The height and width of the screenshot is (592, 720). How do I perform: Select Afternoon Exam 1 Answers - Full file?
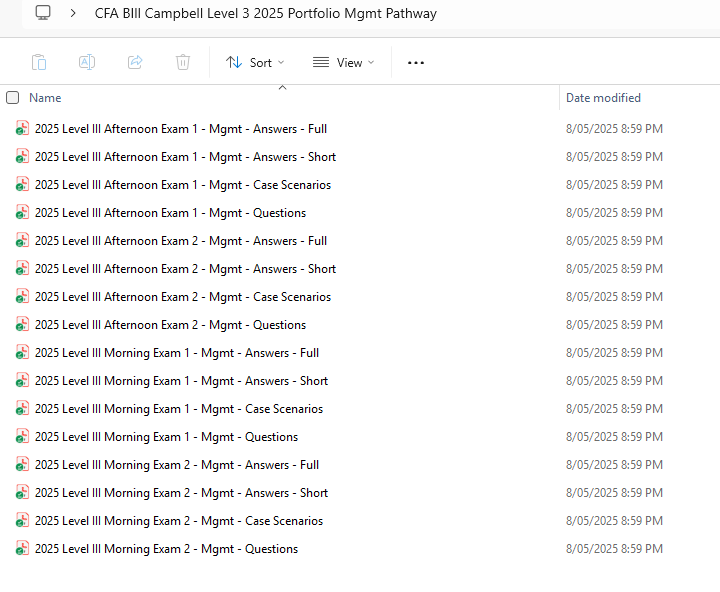[x=181, y=129]
